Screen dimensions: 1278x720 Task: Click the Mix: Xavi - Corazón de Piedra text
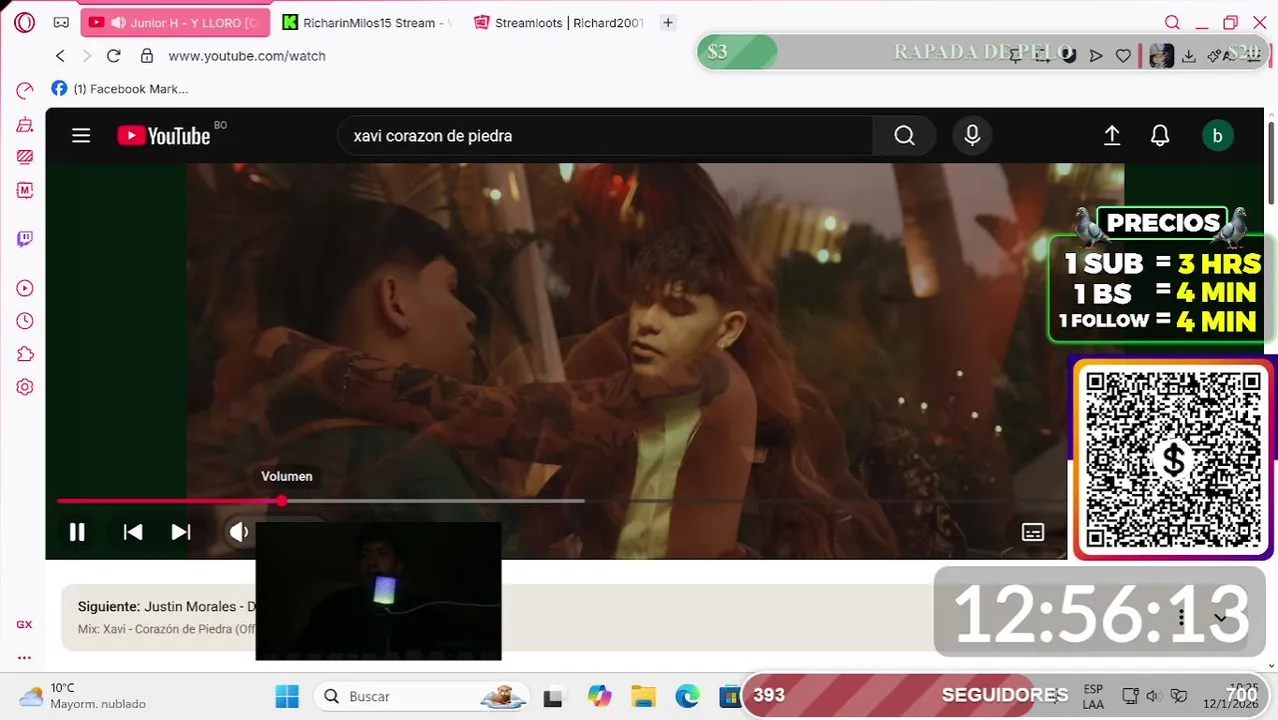tap(167, 629)
